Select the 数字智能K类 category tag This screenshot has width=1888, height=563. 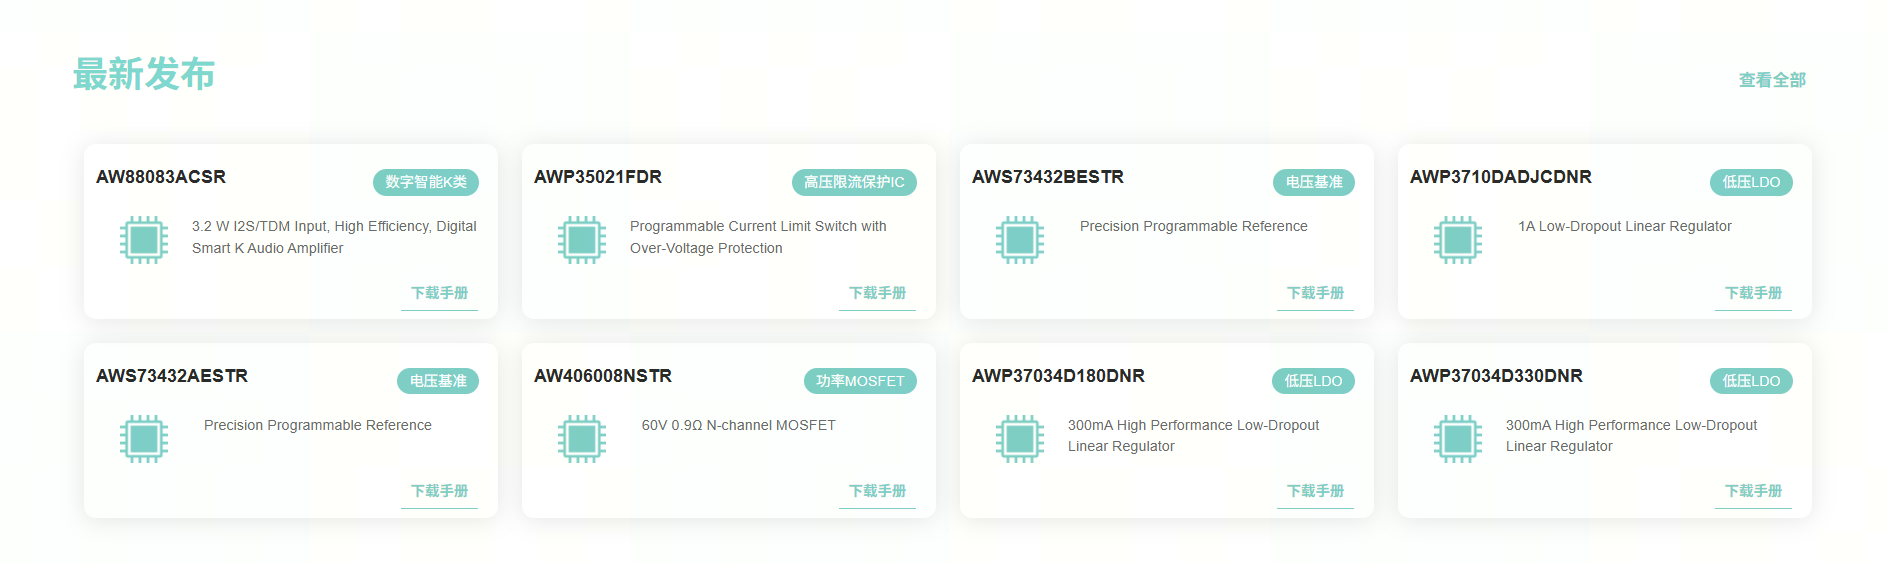[426, 182]
